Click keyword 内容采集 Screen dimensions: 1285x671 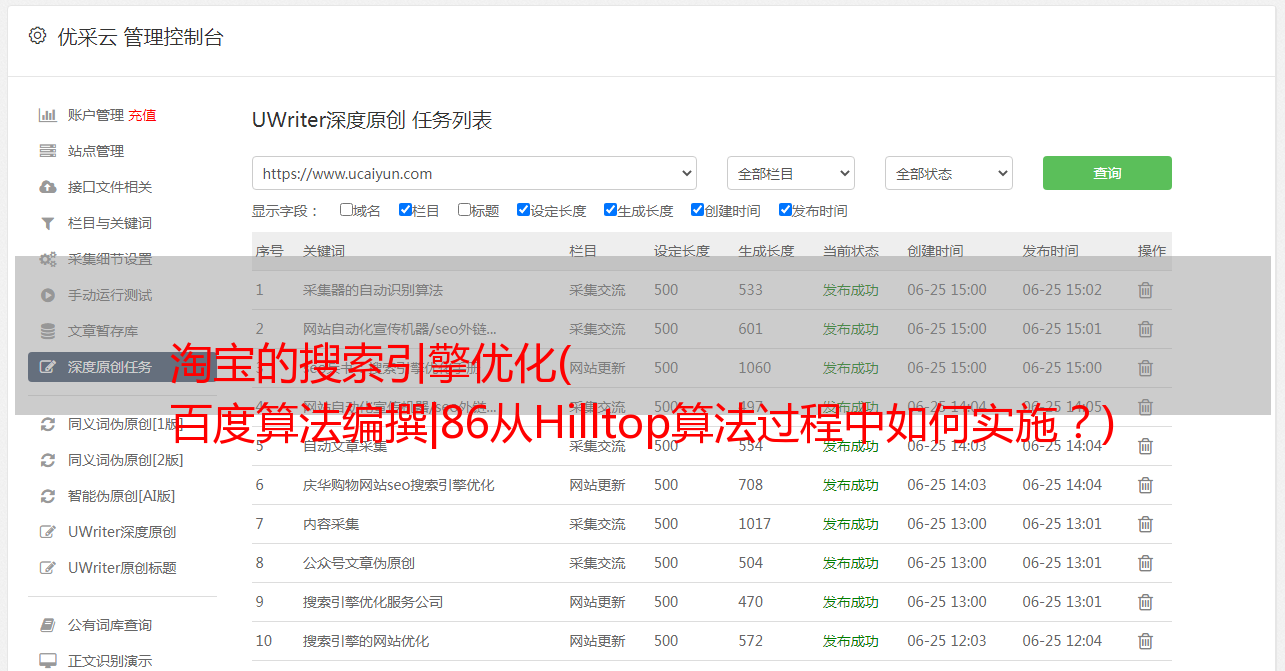coord(331,524)
